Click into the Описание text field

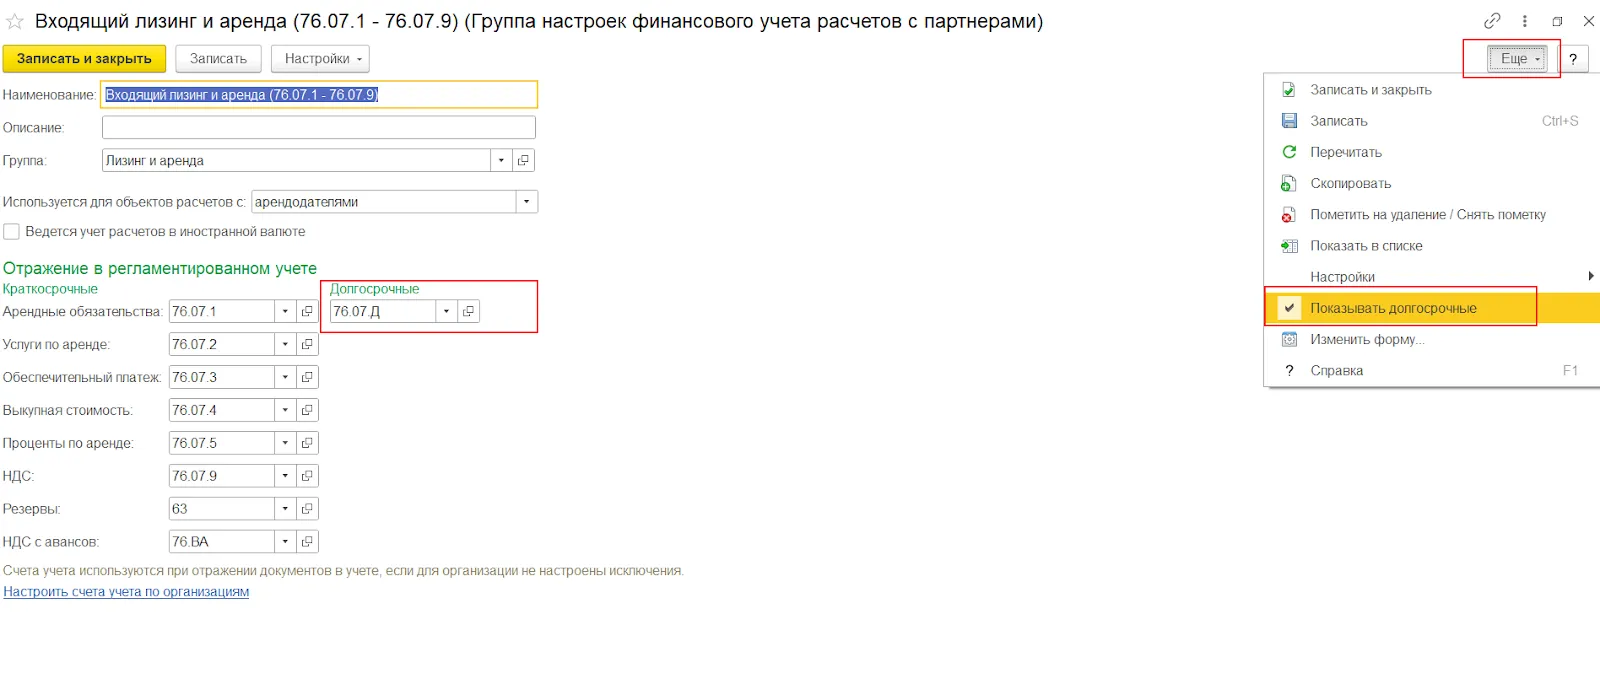pyautogui.click(x=318, y=128)
